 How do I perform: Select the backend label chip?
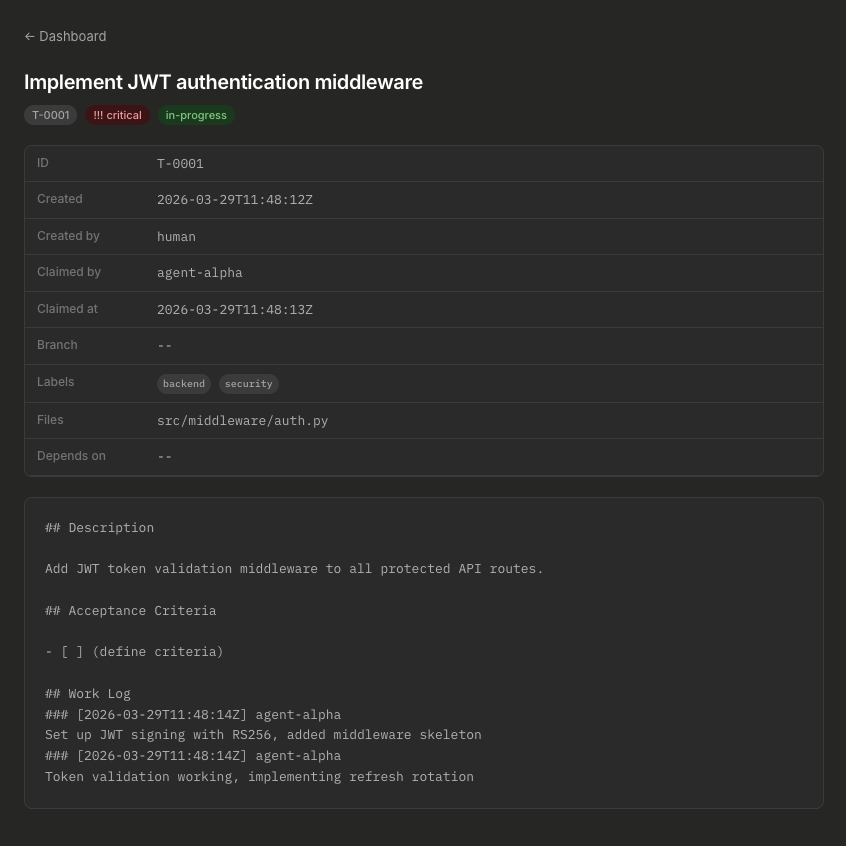pos(184,384)
